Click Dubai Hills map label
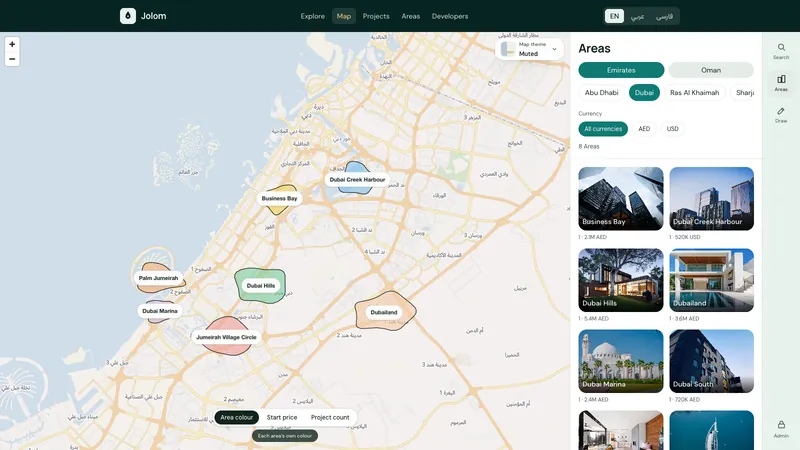Screen dimensions: 800x450 click(x=261, y=286)
